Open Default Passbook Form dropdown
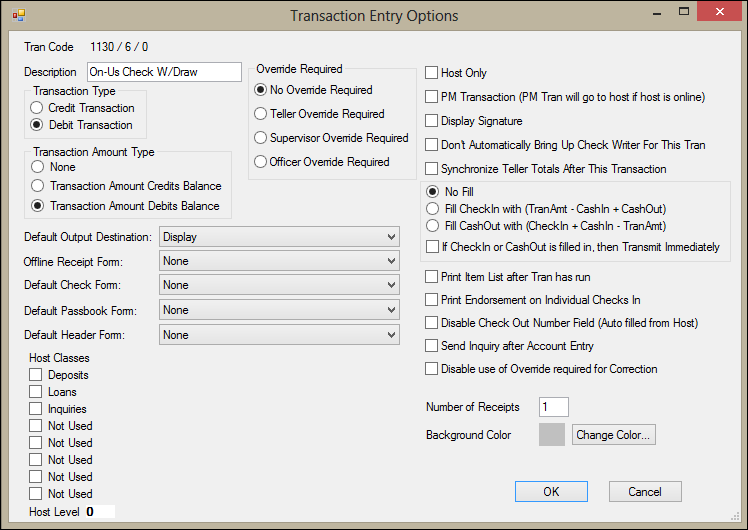Screen dimensions: 748x530 [x=279, y=310]
